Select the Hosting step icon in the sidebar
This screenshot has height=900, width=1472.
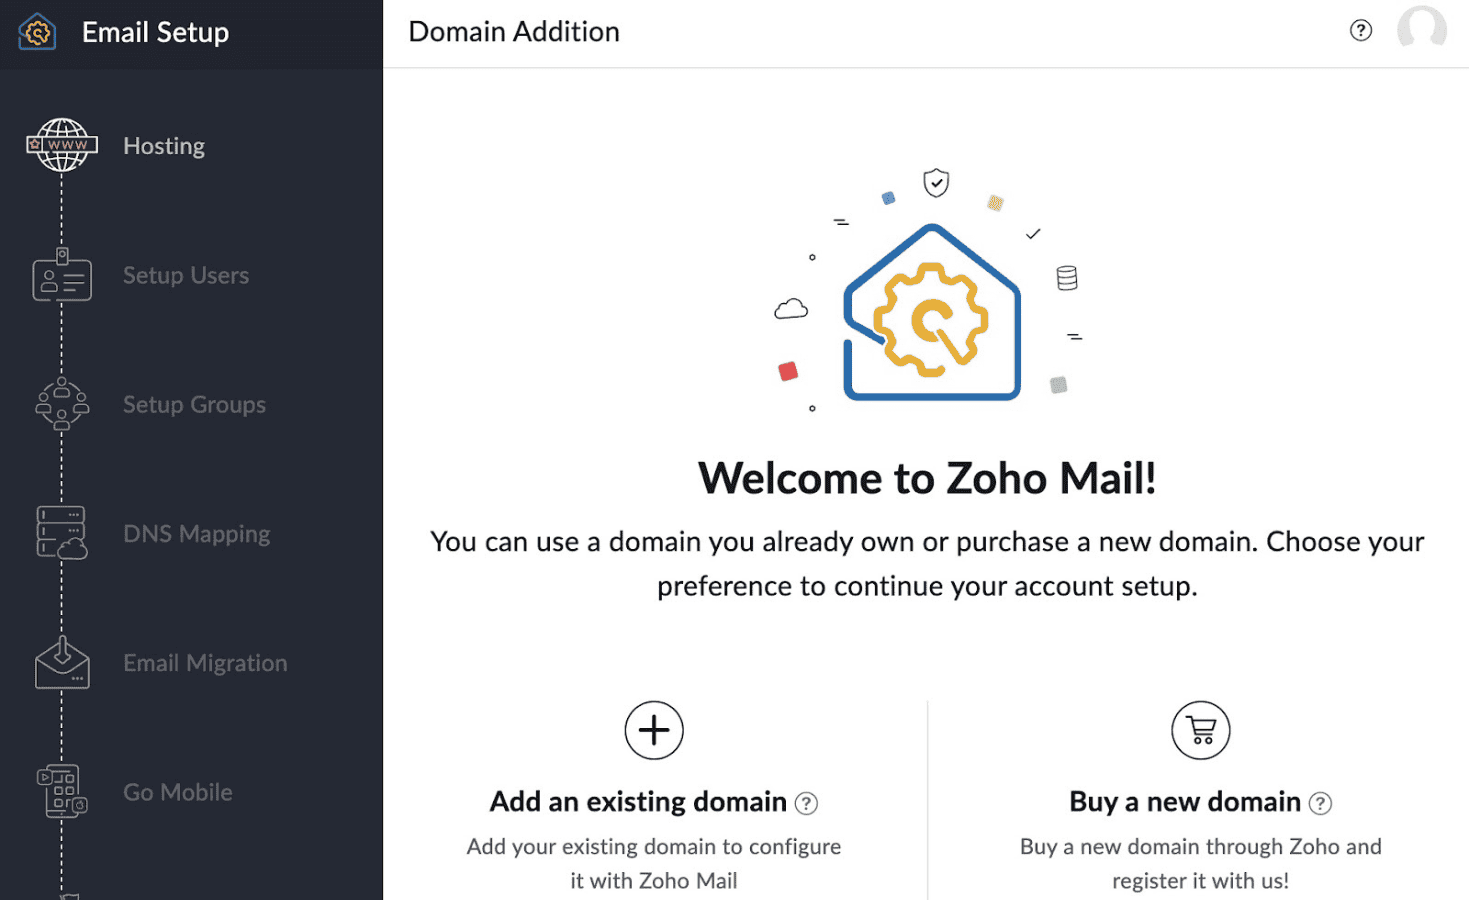click(62, 144)
